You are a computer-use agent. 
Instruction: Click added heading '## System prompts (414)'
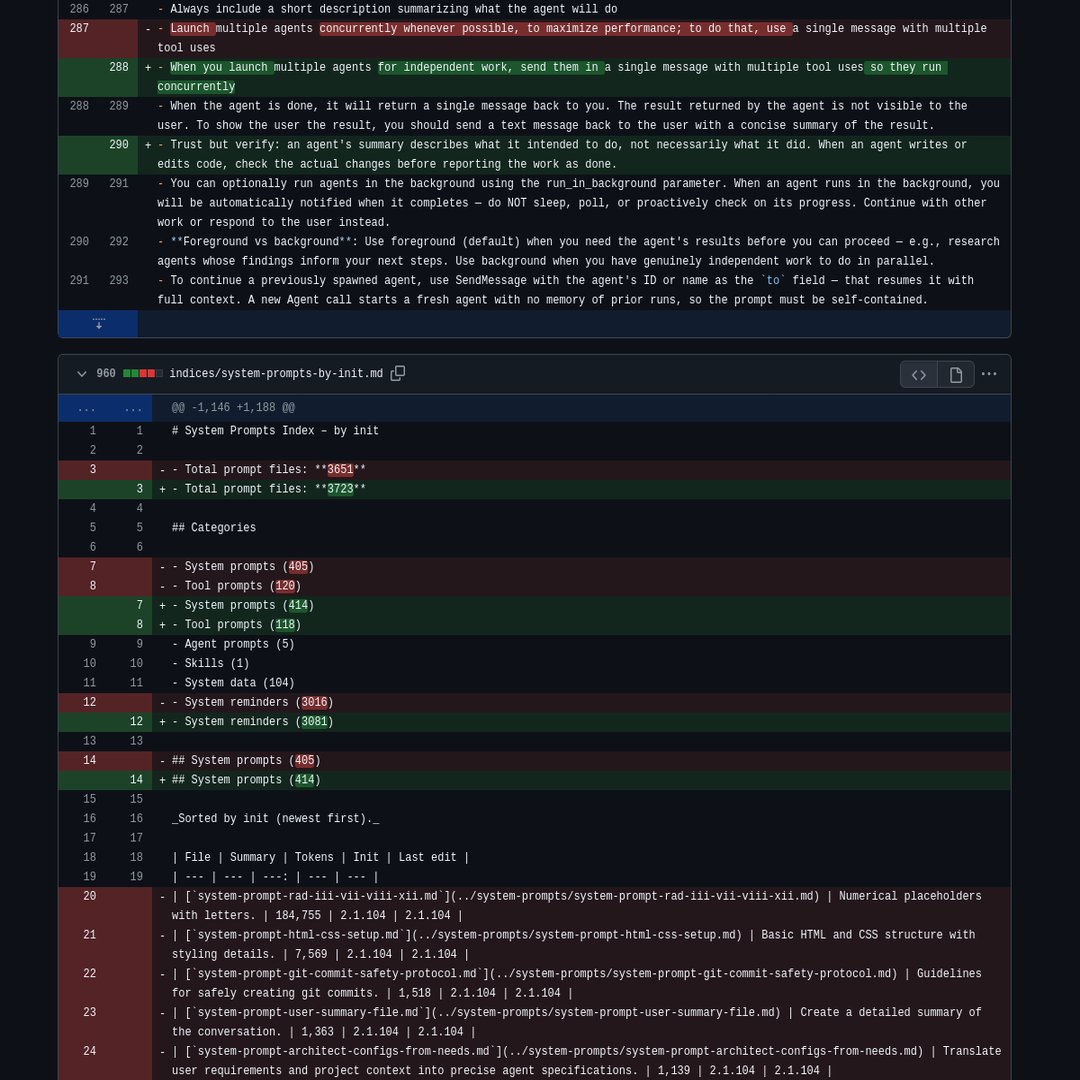click(x=534, y=780)
